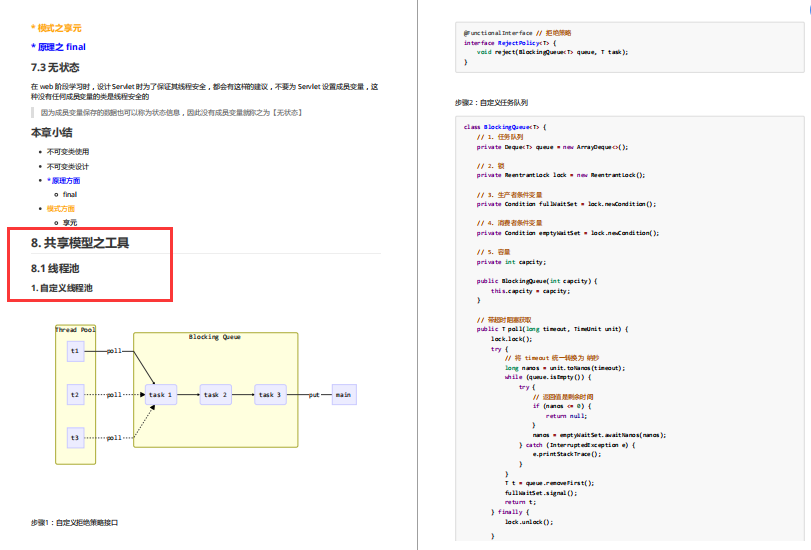811x550 pixels.
Task: Click the 'this.capcity = capcity;' code line
Action: coord(530,291)
